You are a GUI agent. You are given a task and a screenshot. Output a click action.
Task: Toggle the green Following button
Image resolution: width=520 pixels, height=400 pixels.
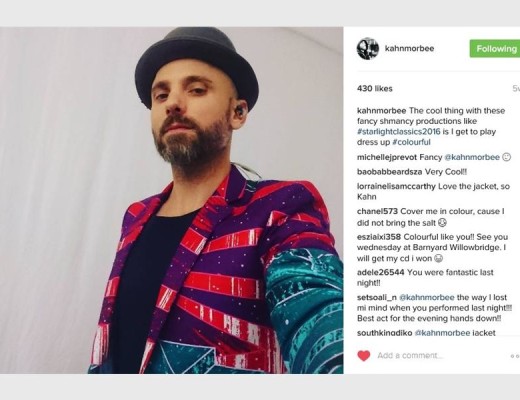pyautogui.click(x=495, y=49)
